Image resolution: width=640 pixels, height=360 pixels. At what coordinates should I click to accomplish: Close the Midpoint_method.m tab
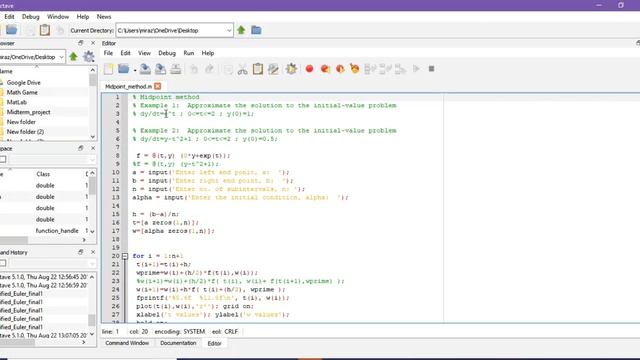(158, 86)
